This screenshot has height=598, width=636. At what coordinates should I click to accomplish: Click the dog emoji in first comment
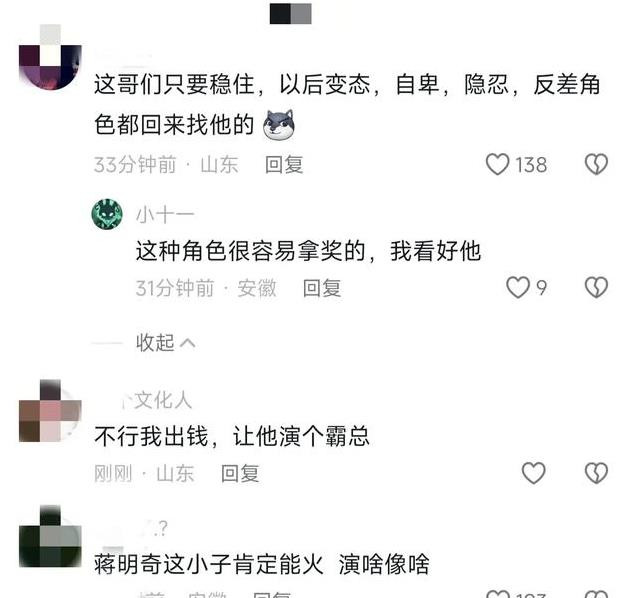click(x=279, y=125)
